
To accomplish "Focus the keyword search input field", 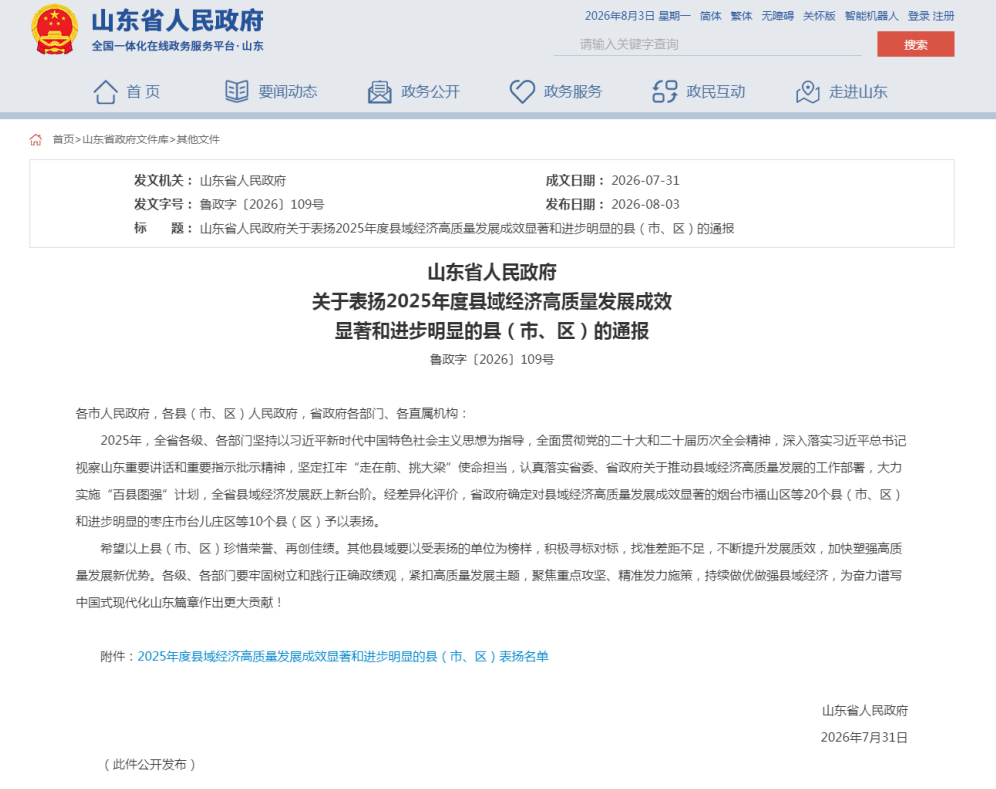I will pos(707,44).
